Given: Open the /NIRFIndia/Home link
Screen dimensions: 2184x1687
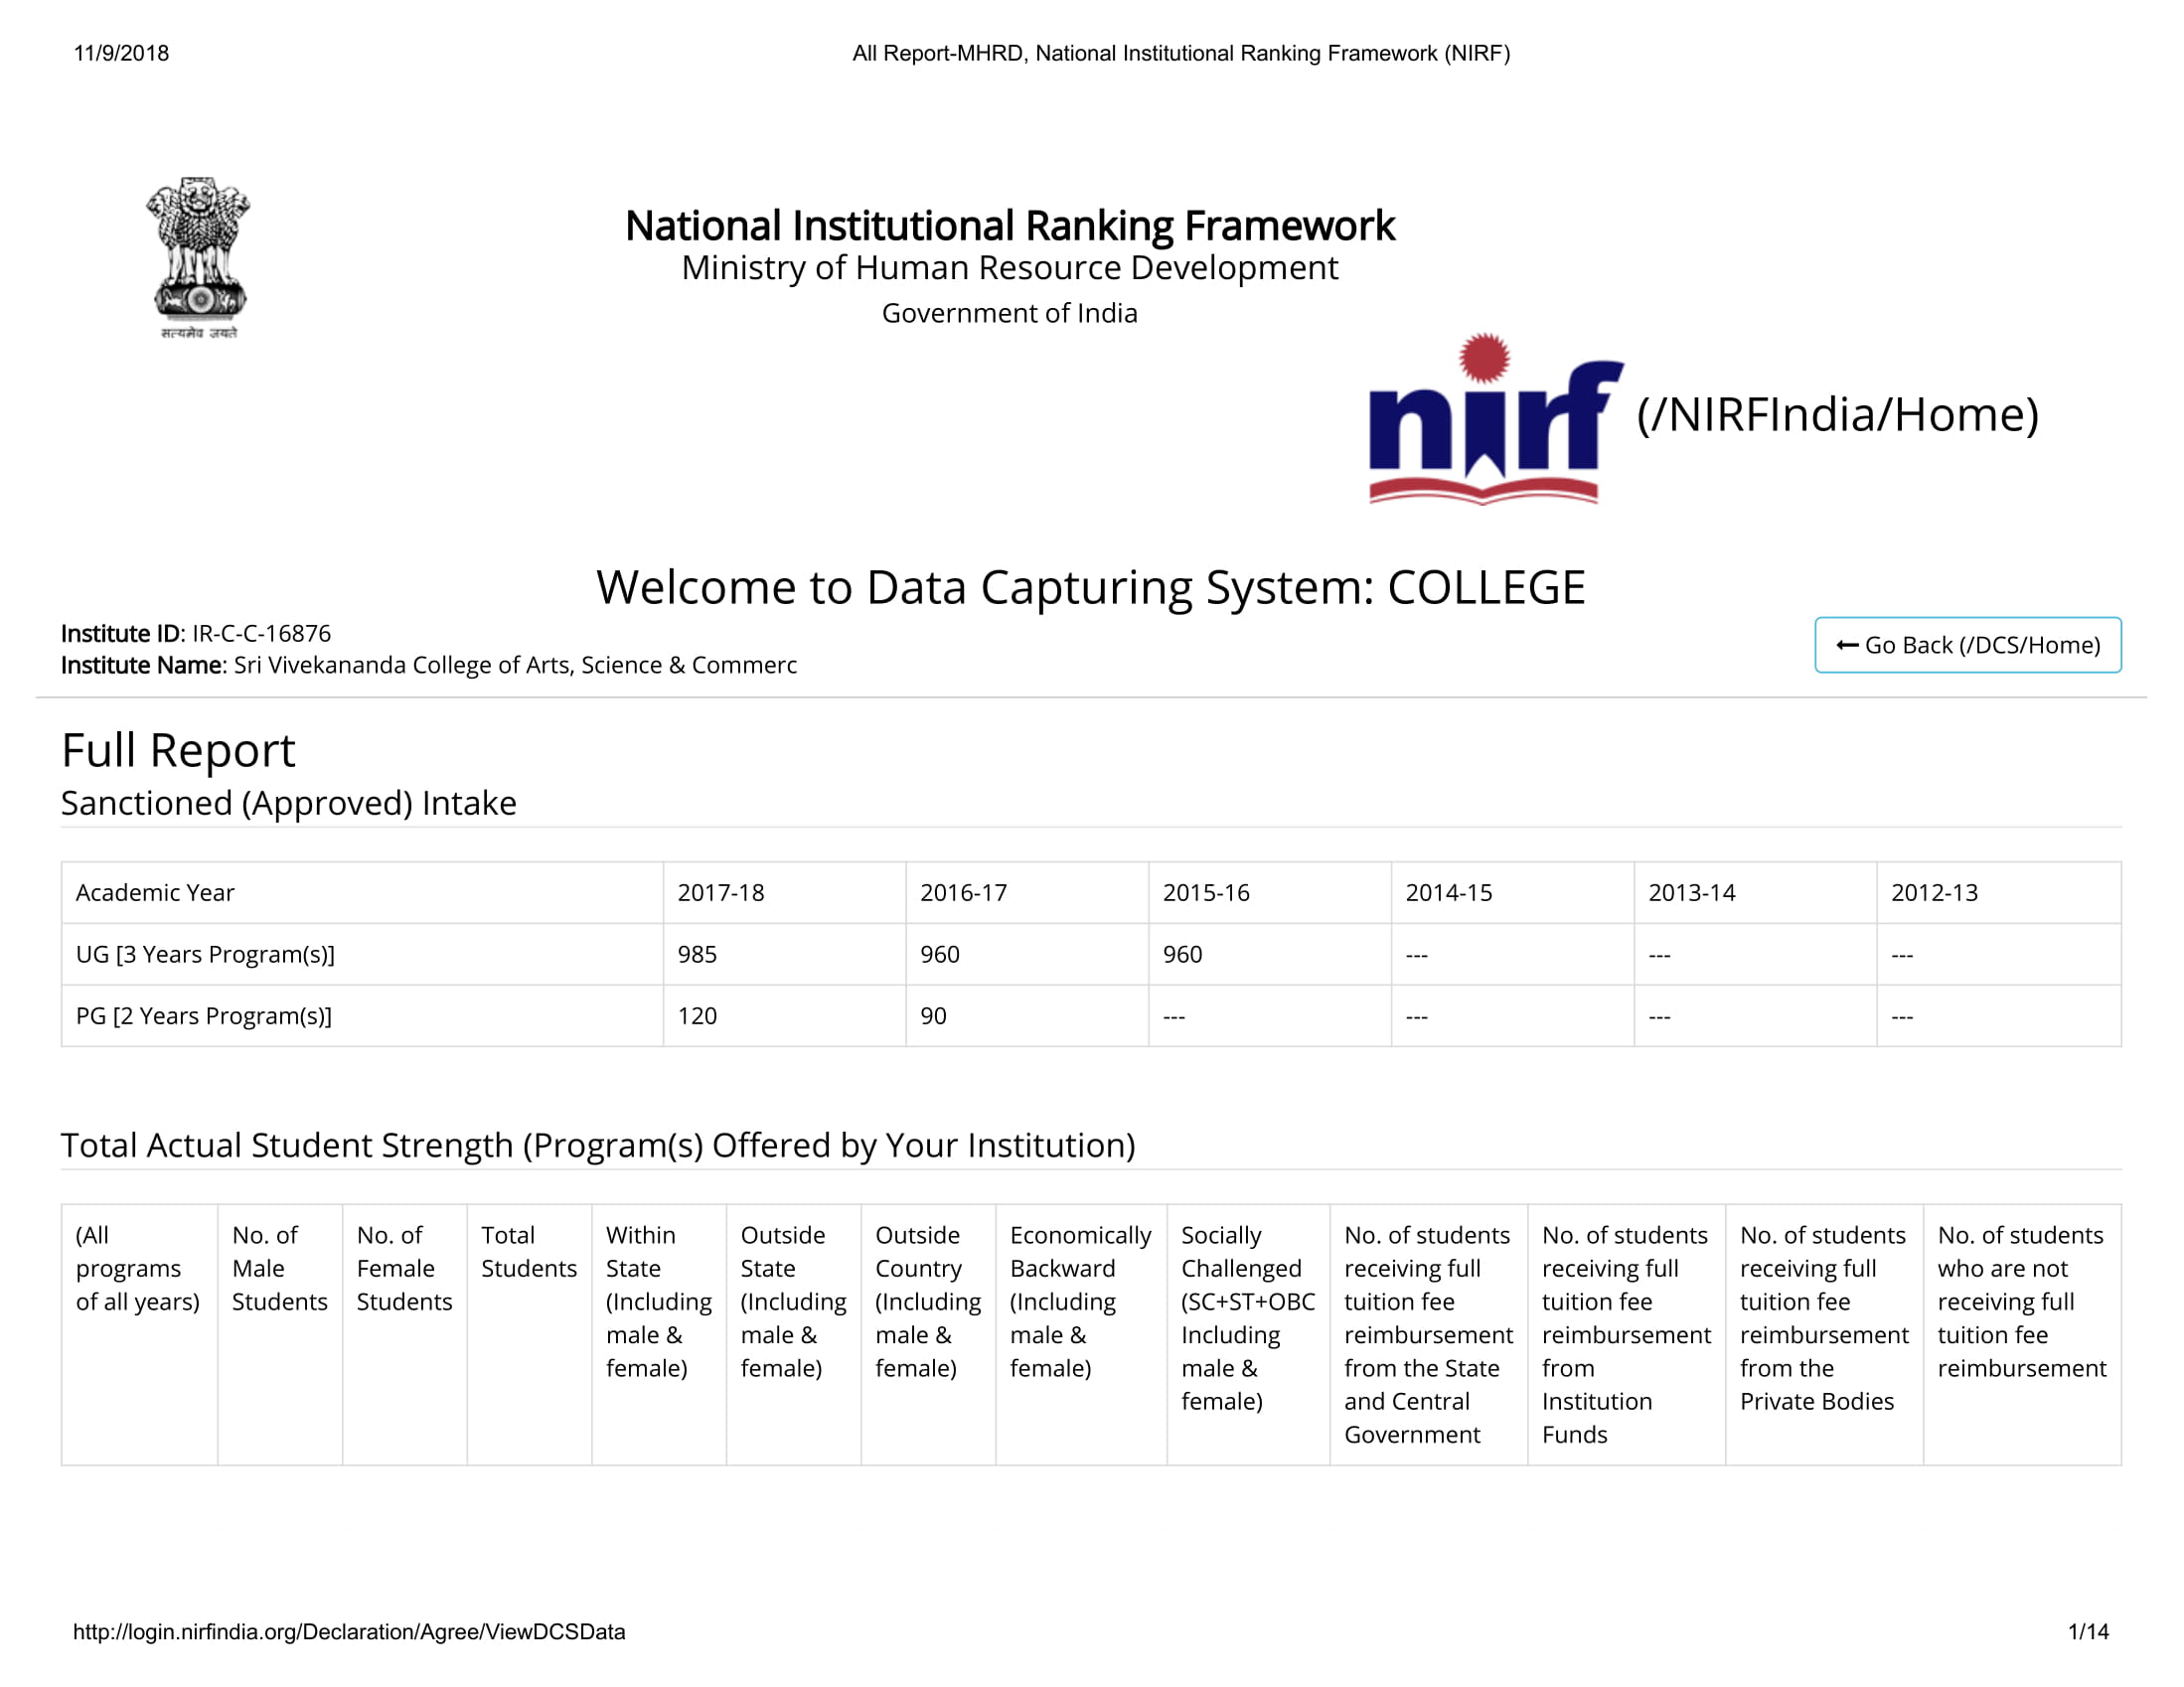Looking at the screenshot, I should 1837,415.
